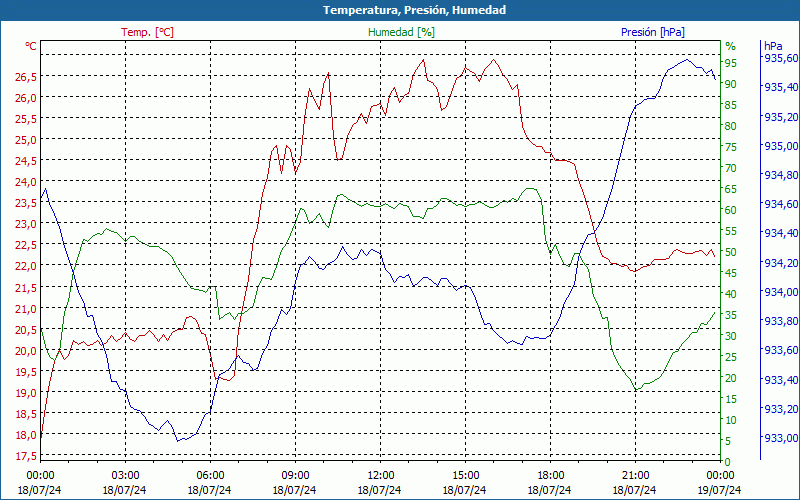Click the '934,40' pressure axis value
Viewport: 800px width, 500px height.
pyautogui.click(x=781, y=233)
